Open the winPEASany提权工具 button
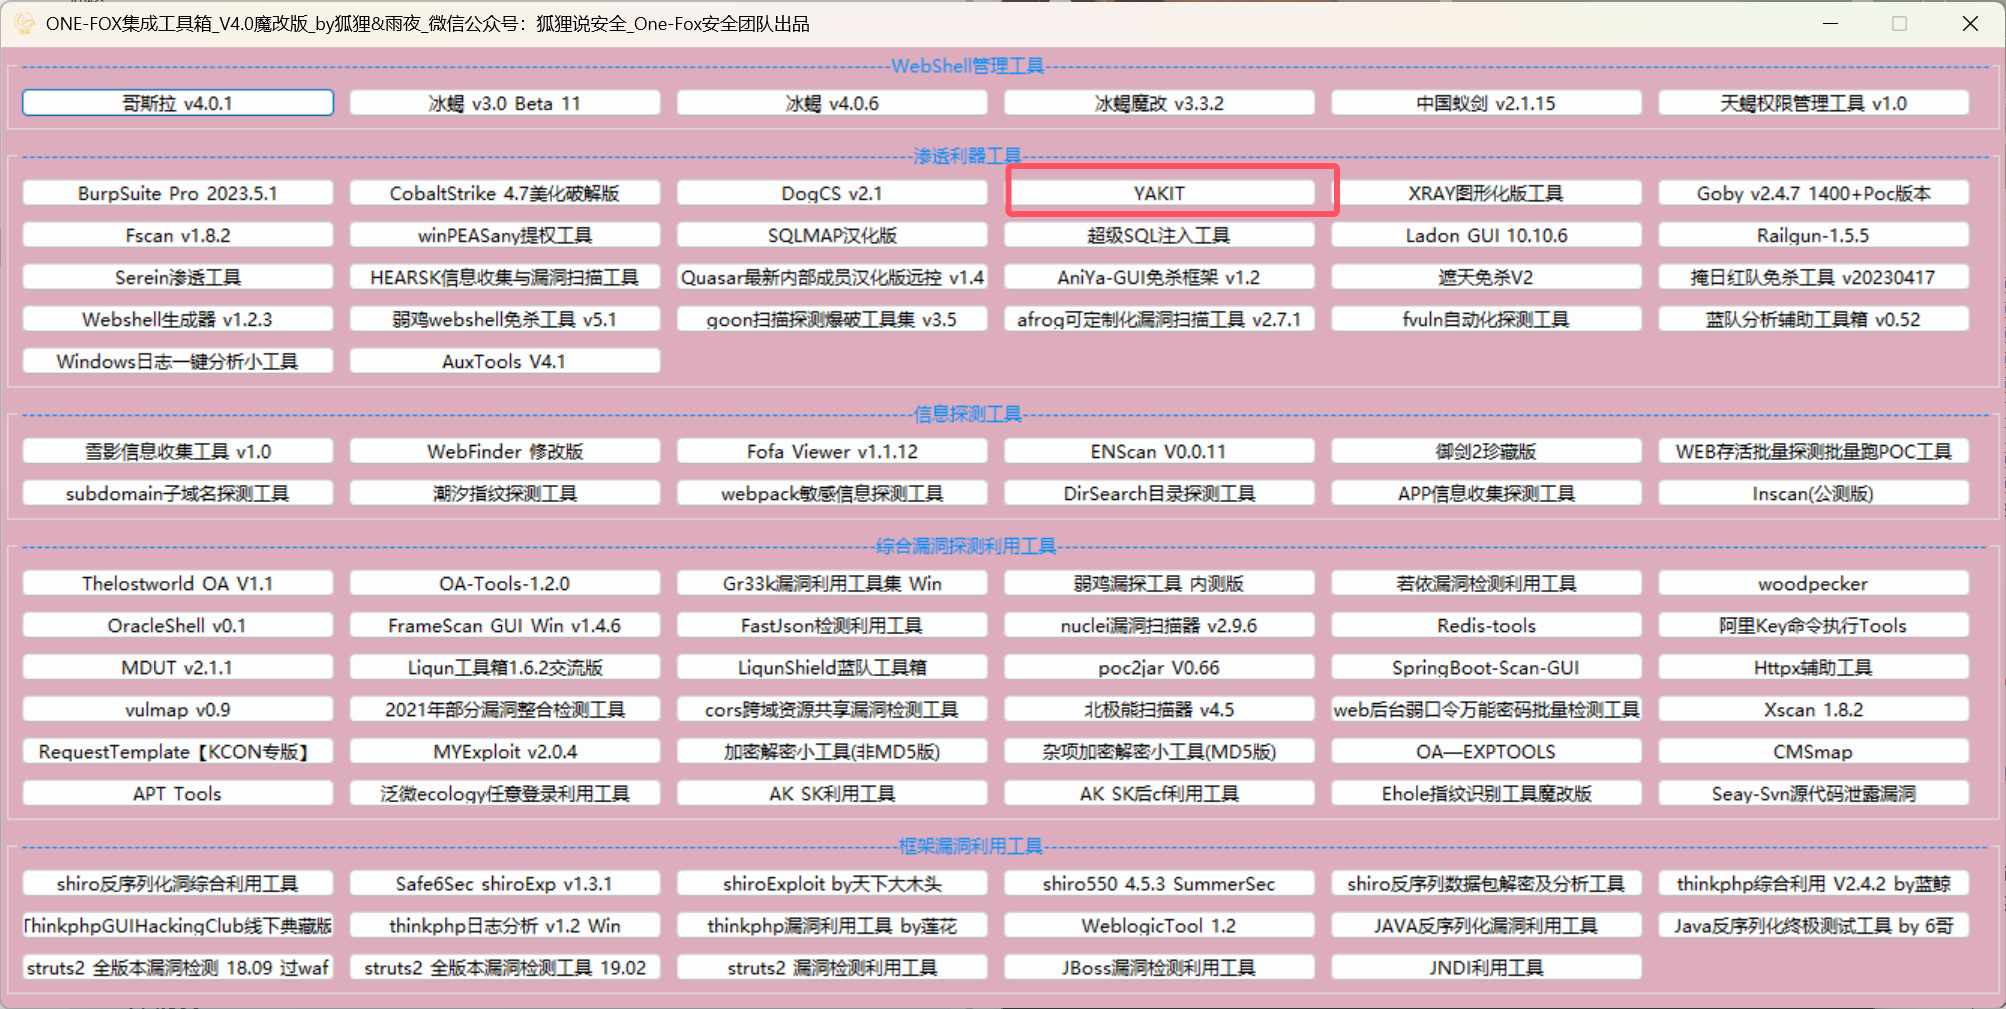Viewport: 2006px width, 1009px height. [505, 235]
